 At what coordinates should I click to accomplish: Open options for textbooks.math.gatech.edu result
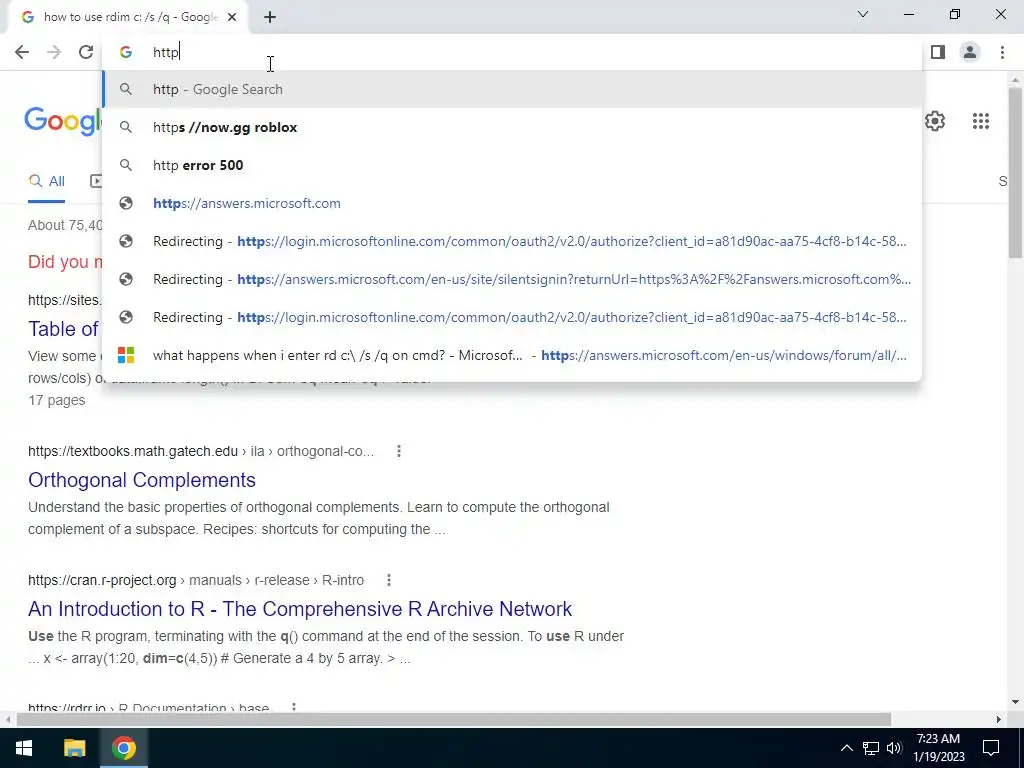coord(398,451)
